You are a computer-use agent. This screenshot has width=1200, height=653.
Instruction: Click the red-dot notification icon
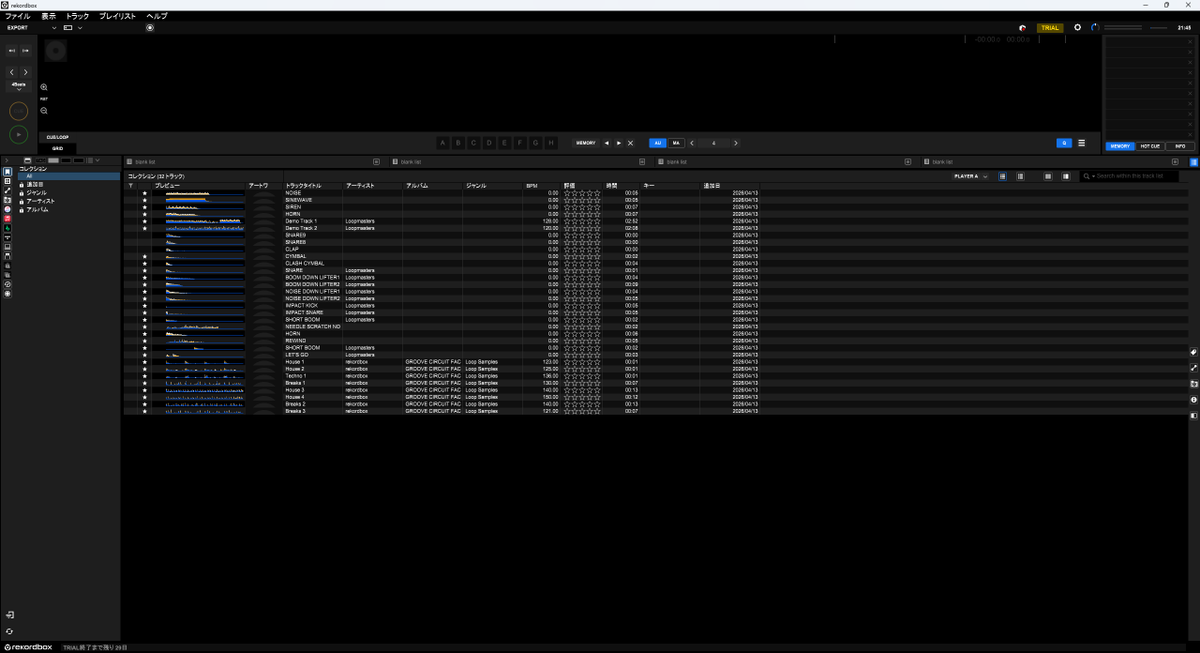click(x=1022, y=28)
